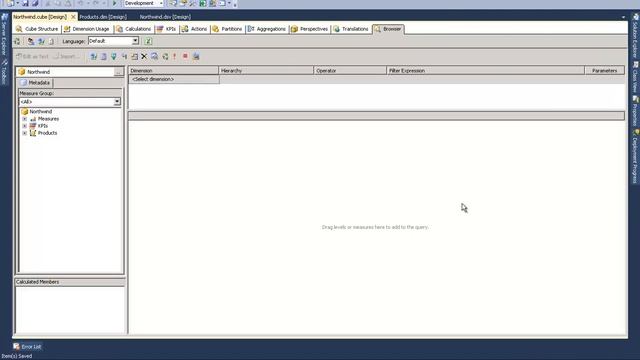Click the Edit as Text button
This screenshot has width=640, height=360.
click(x=32, y=56)
